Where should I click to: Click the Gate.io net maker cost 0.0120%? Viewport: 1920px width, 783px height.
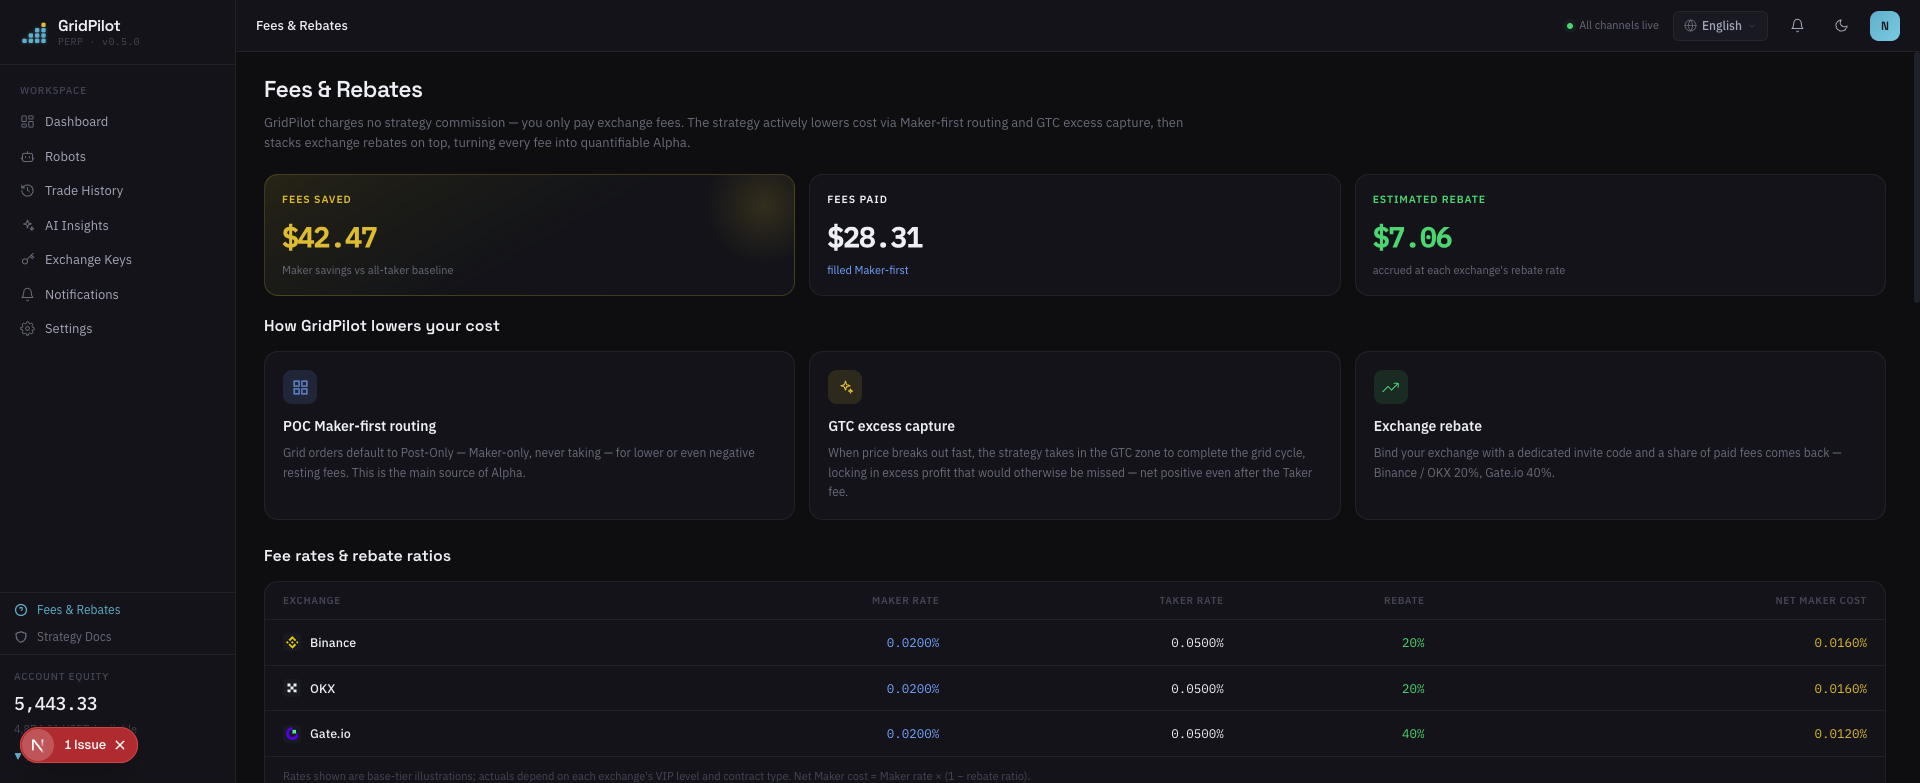pyautogui.click(x=1841, y=734)
